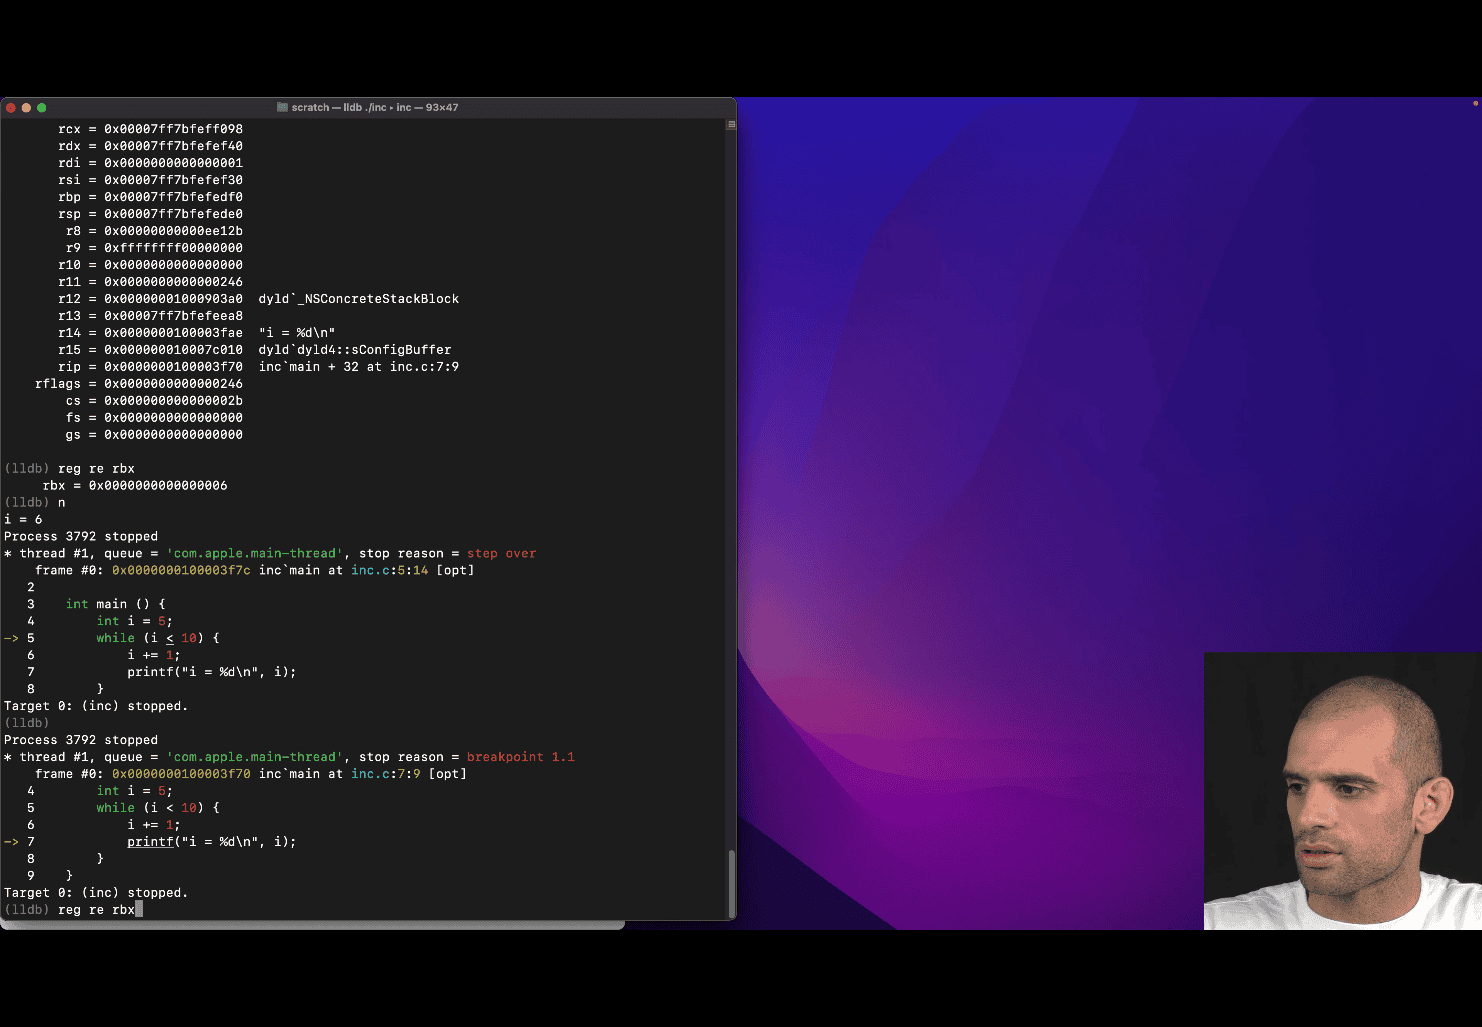Click the 'dyld`_NSConcreteStackBlock' symbol on r12

pyautogui.click(x=358, y=299)
